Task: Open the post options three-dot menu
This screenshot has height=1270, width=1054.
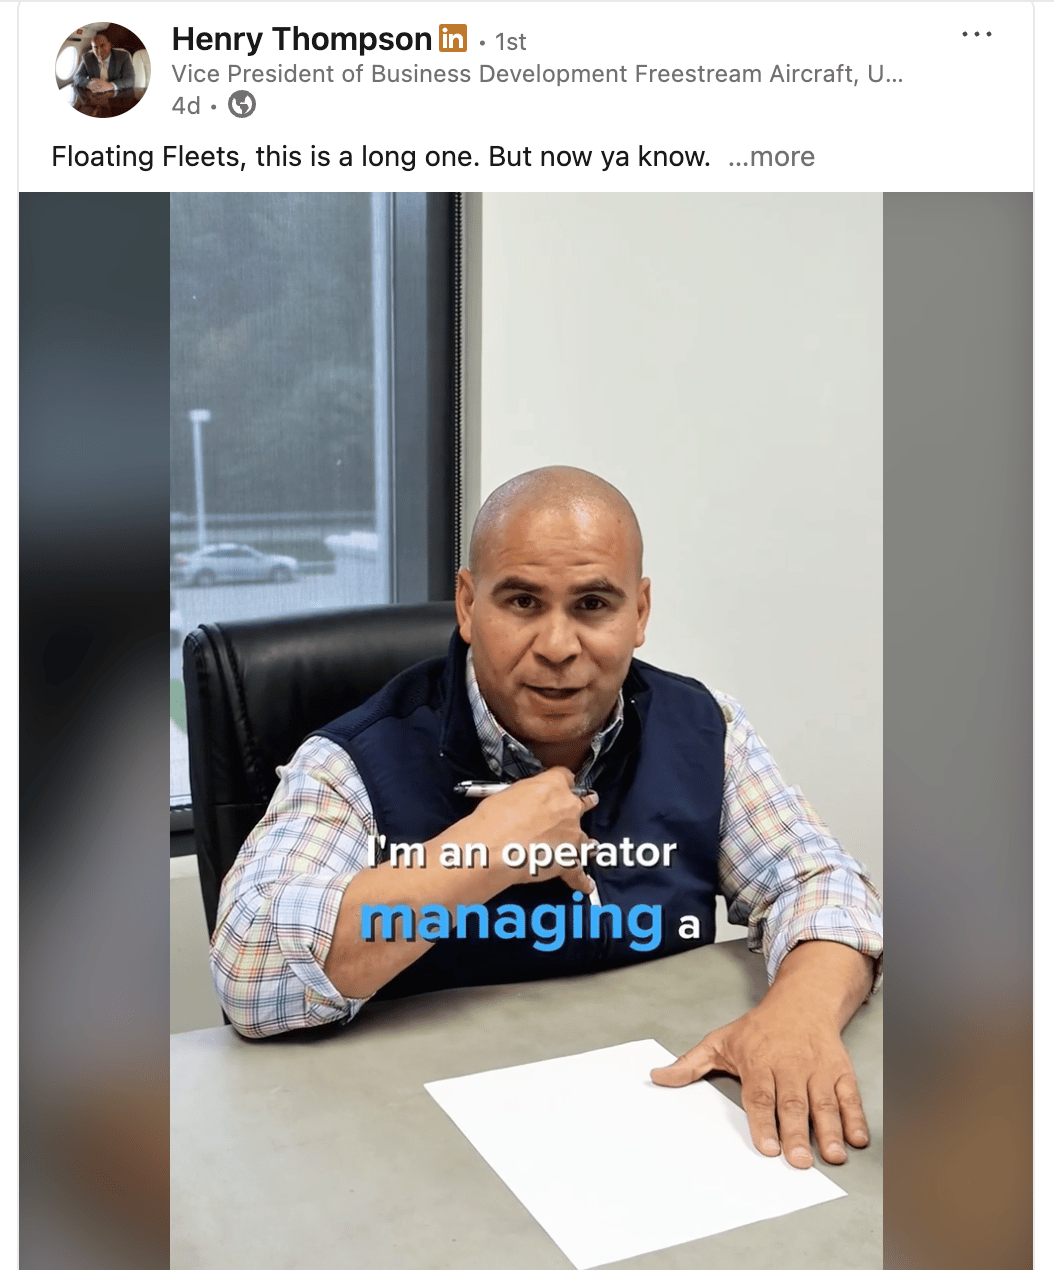Action: pyautogui.click(x=976, y=35)
